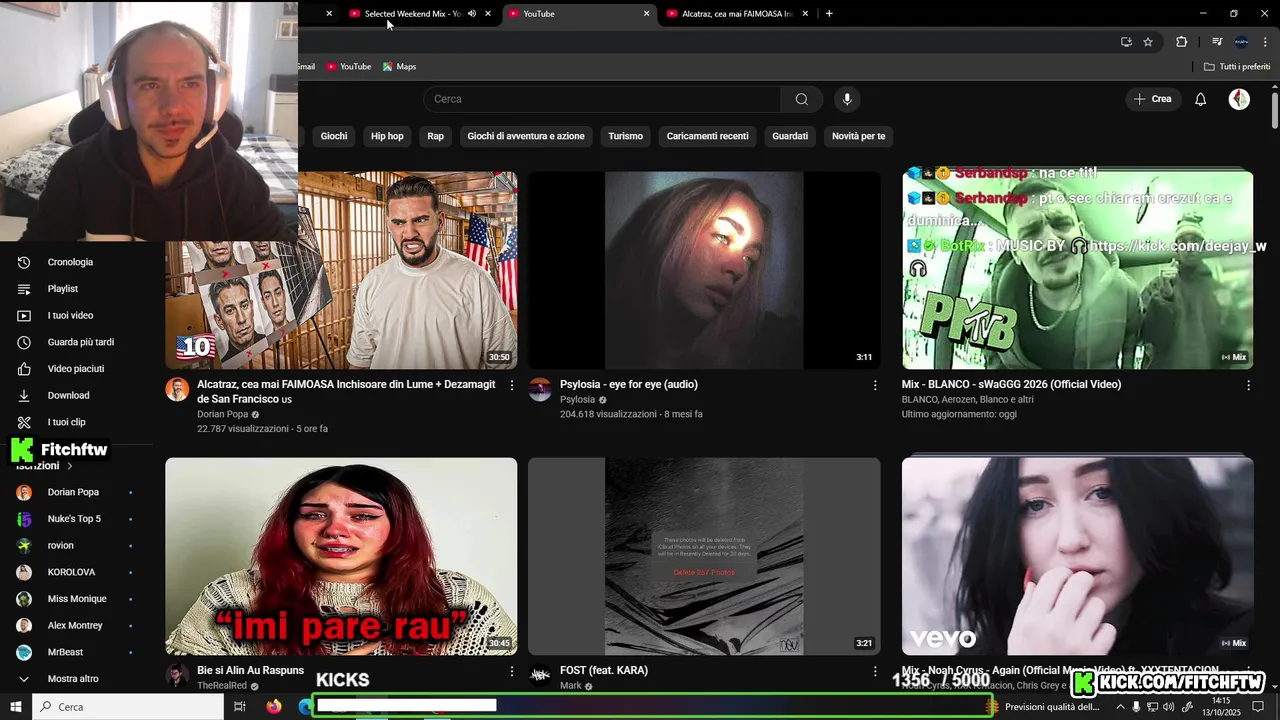Image resolution: width=1280 pixels, height=720 pixels.
Task: Click the taskbar volume icon
Action: pos(1169,707)
